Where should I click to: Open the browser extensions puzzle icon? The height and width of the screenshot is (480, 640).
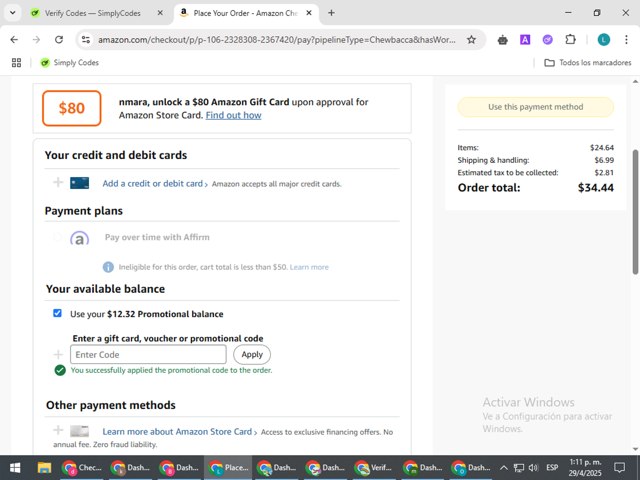point(570,40)
